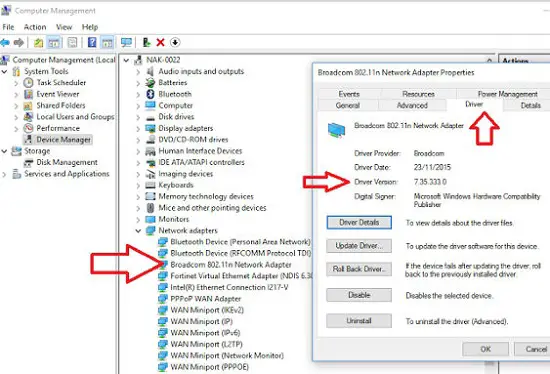Click the Forward arrow toolbar icon
This screenshot has height=374, width=550.
tap(19, 43)
